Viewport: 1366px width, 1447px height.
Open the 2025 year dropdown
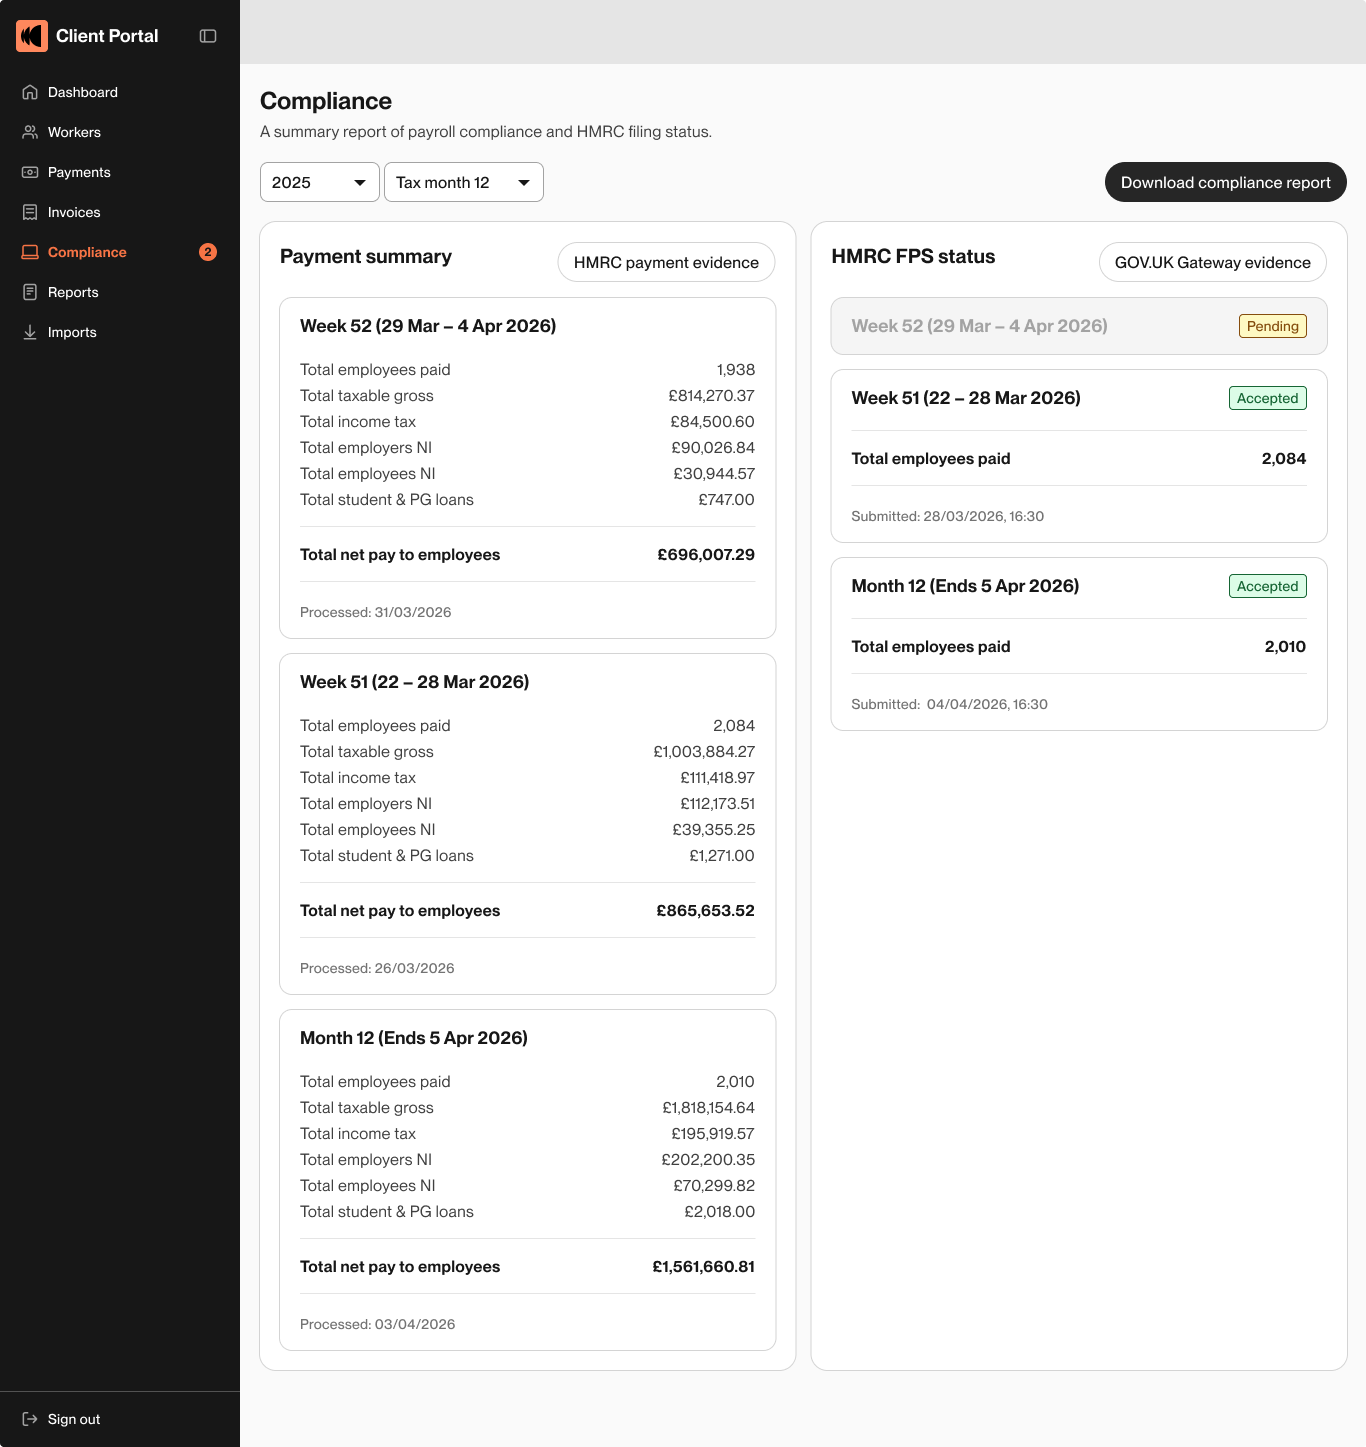click(x=319, y=182)
